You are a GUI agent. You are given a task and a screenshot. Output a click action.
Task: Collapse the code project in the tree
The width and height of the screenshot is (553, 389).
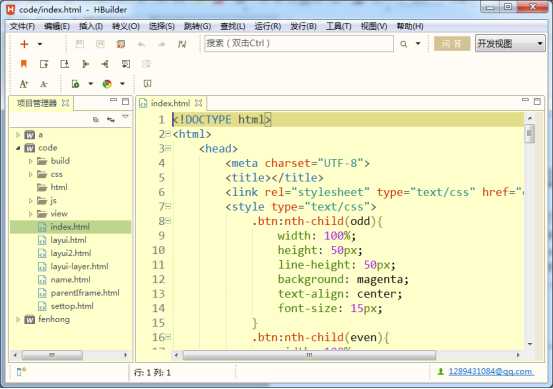pos(18,148)
